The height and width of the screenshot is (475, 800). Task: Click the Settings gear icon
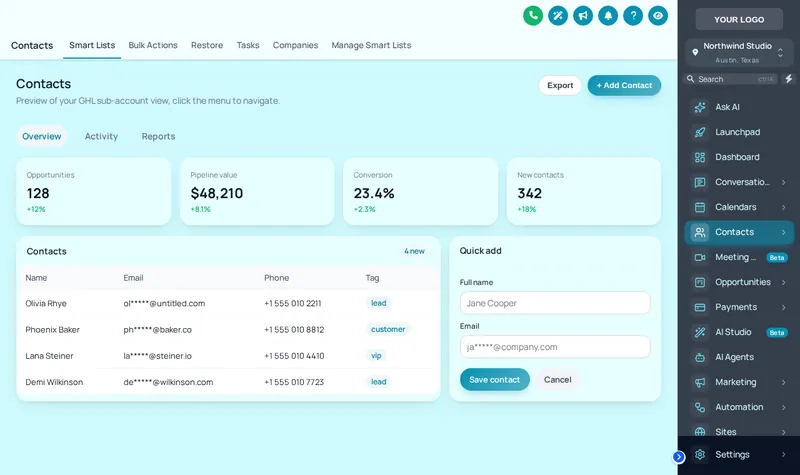[x=700, y=455]
